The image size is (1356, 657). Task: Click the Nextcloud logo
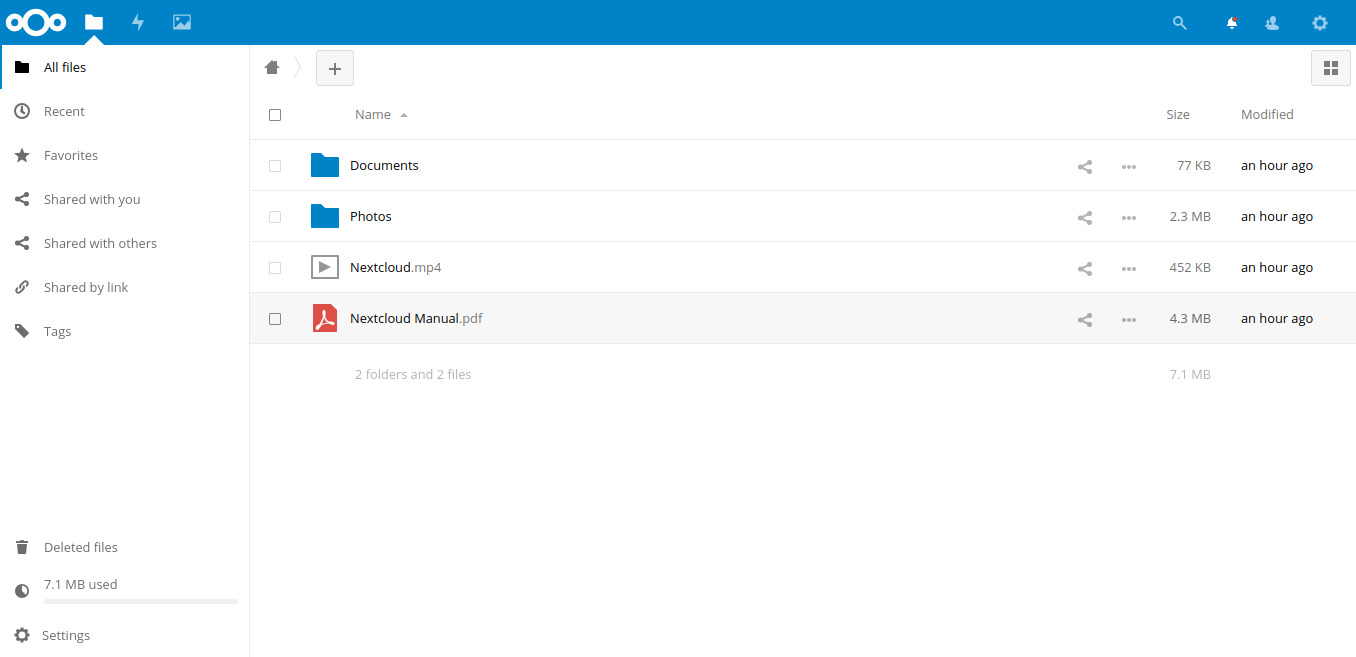(36, 22)
